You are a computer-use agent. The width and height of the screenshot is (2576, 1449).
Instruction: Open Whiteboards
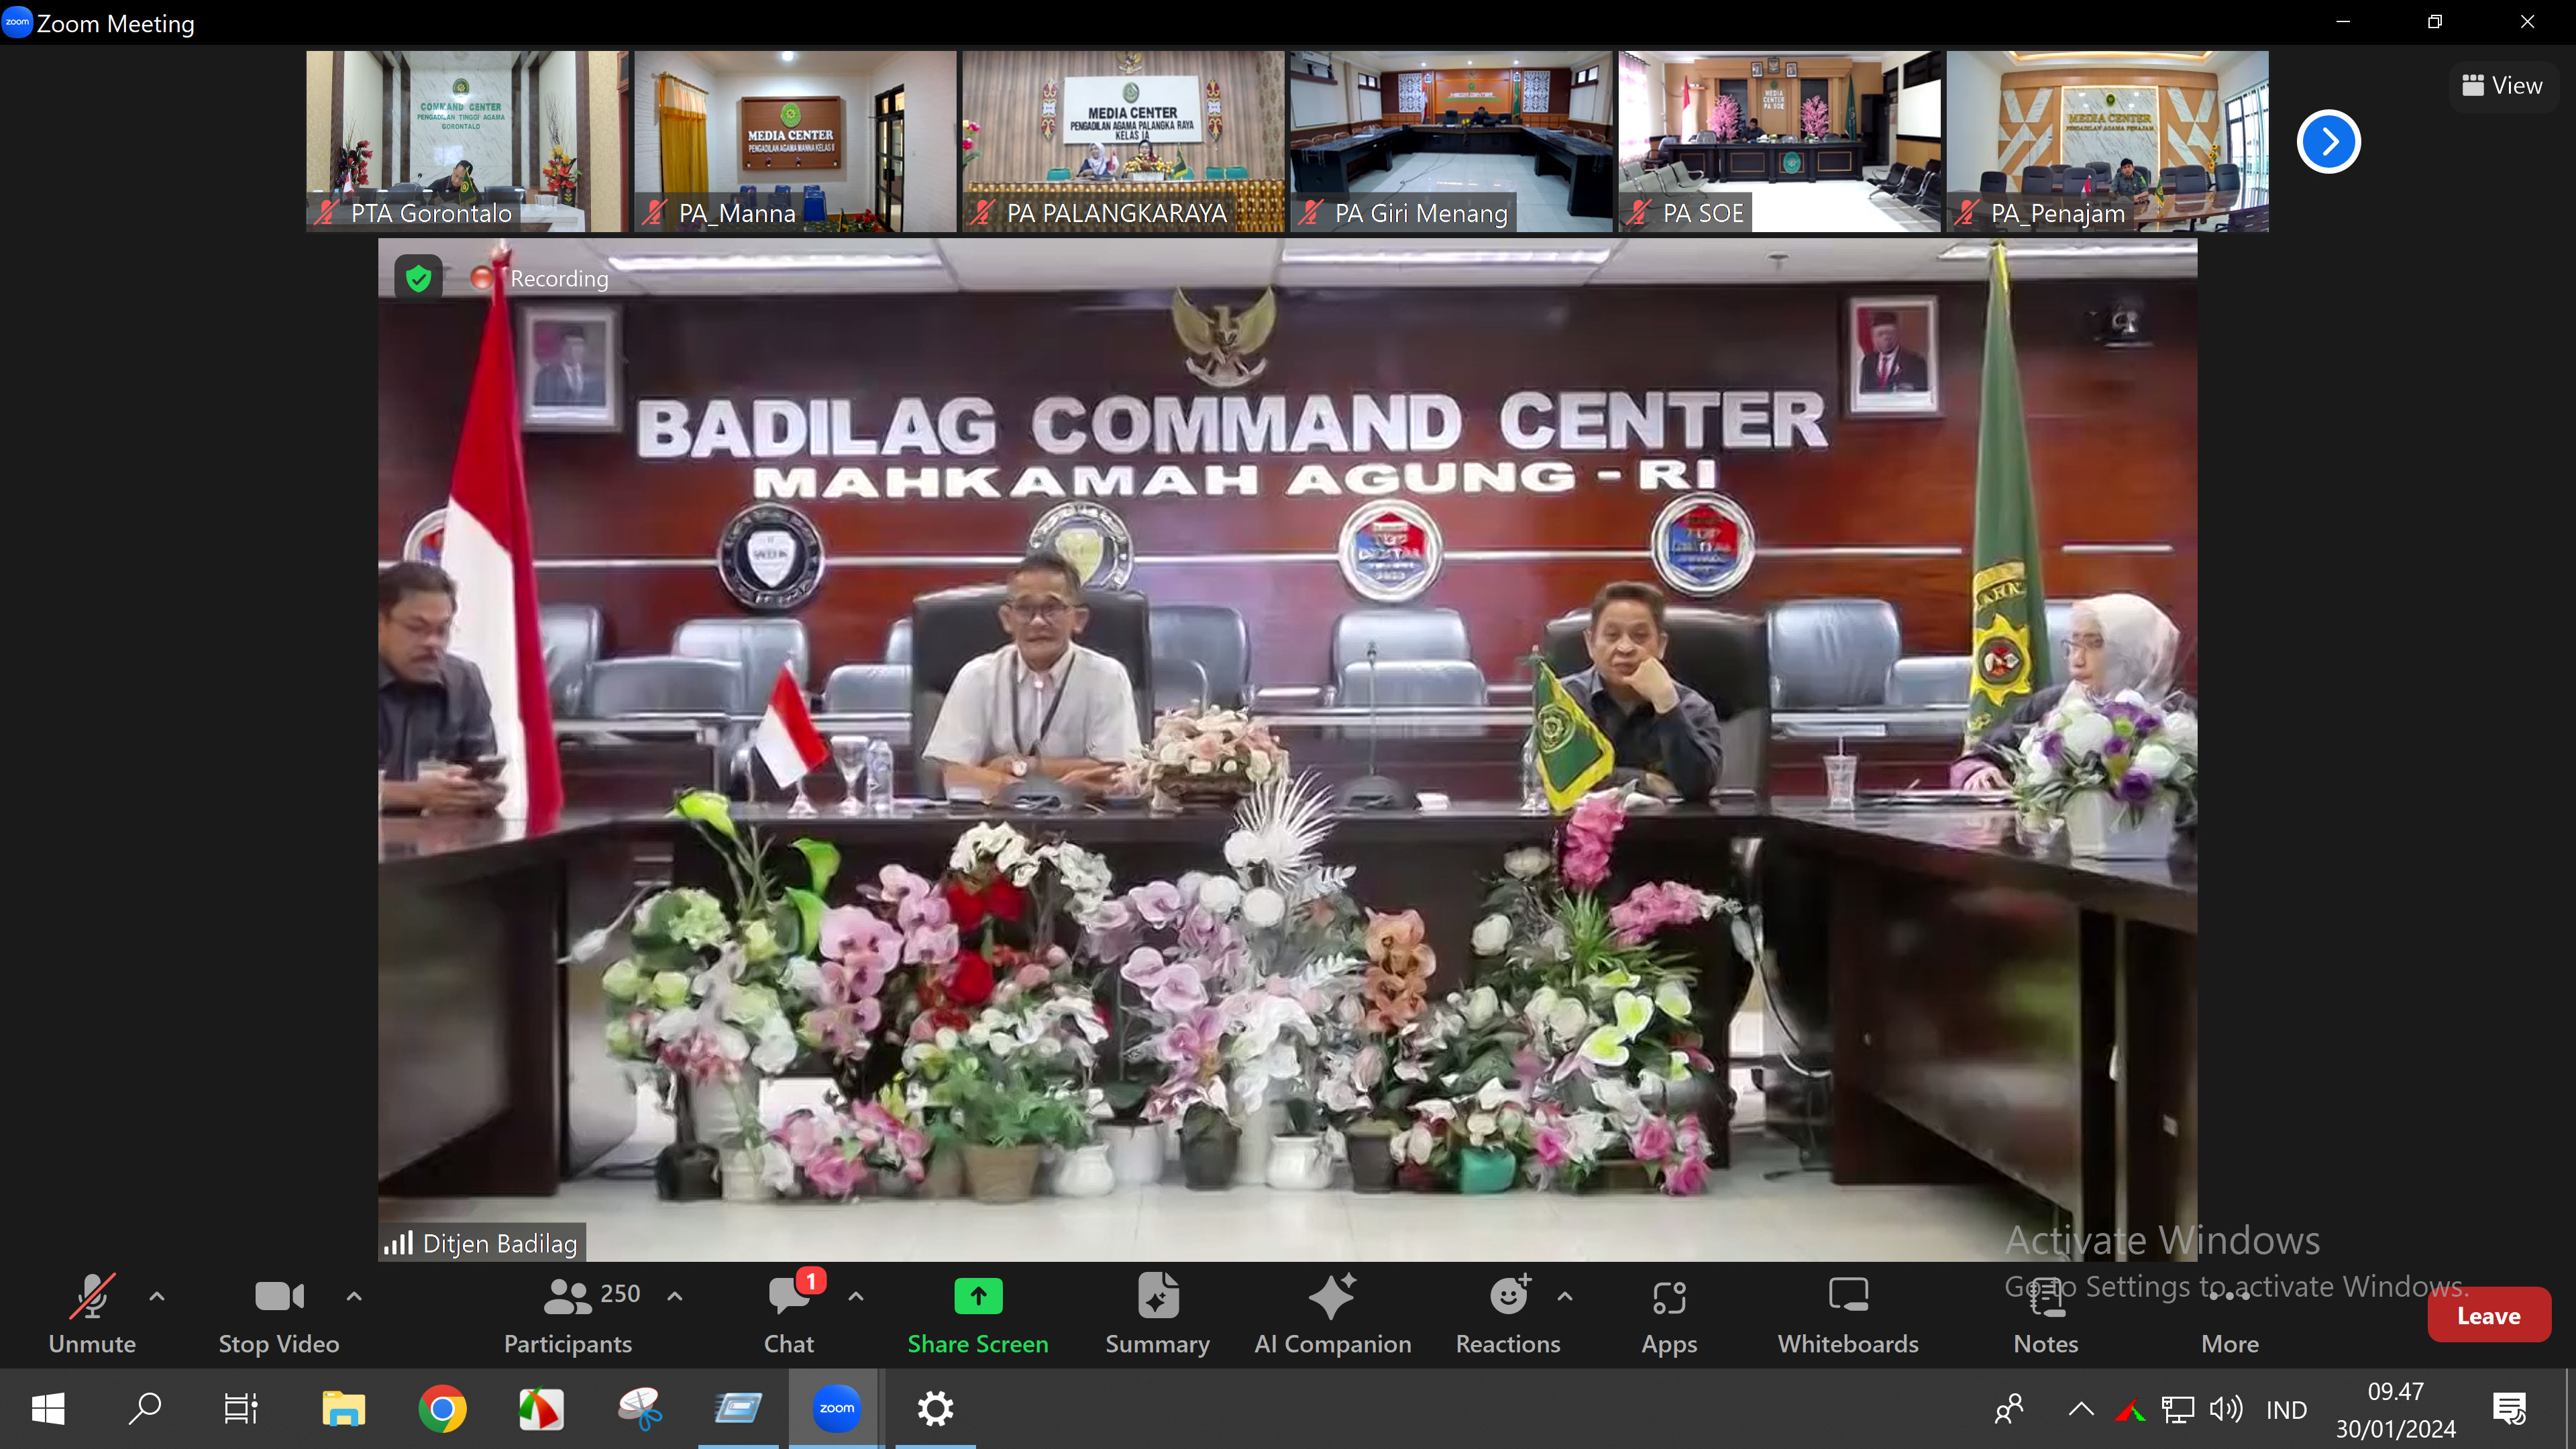tap(1847, 1313)
